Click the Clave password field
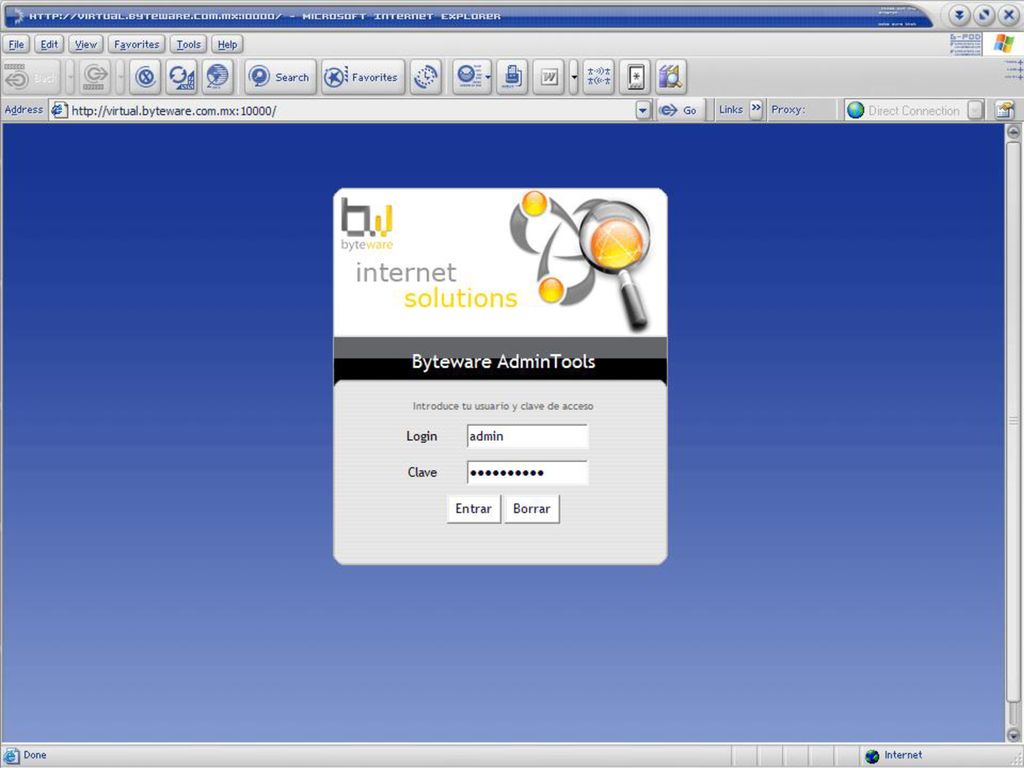 click(527, 472)
